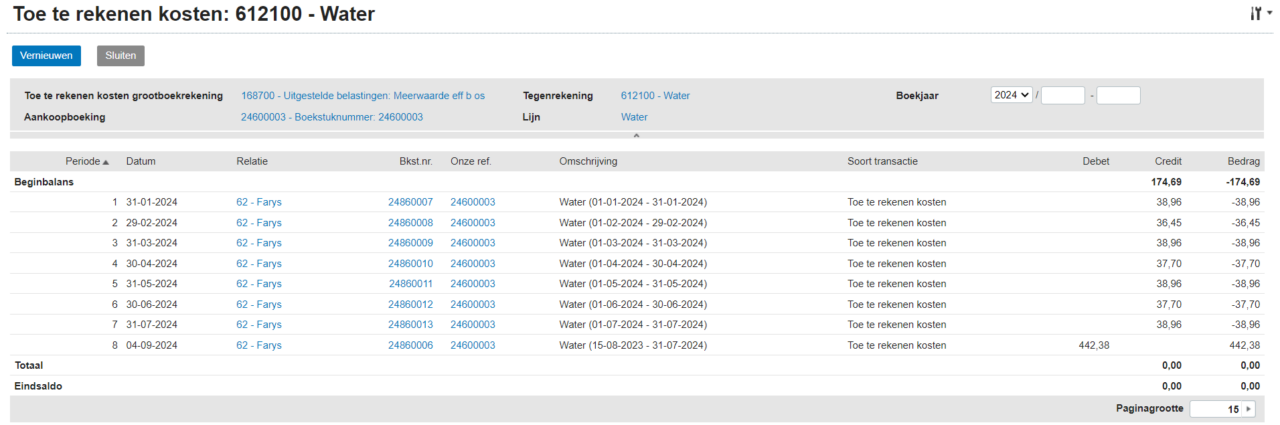Click the Vernieuwen button
The width and height of the screenshot is (1280, 425).
(x=46, y=56)
